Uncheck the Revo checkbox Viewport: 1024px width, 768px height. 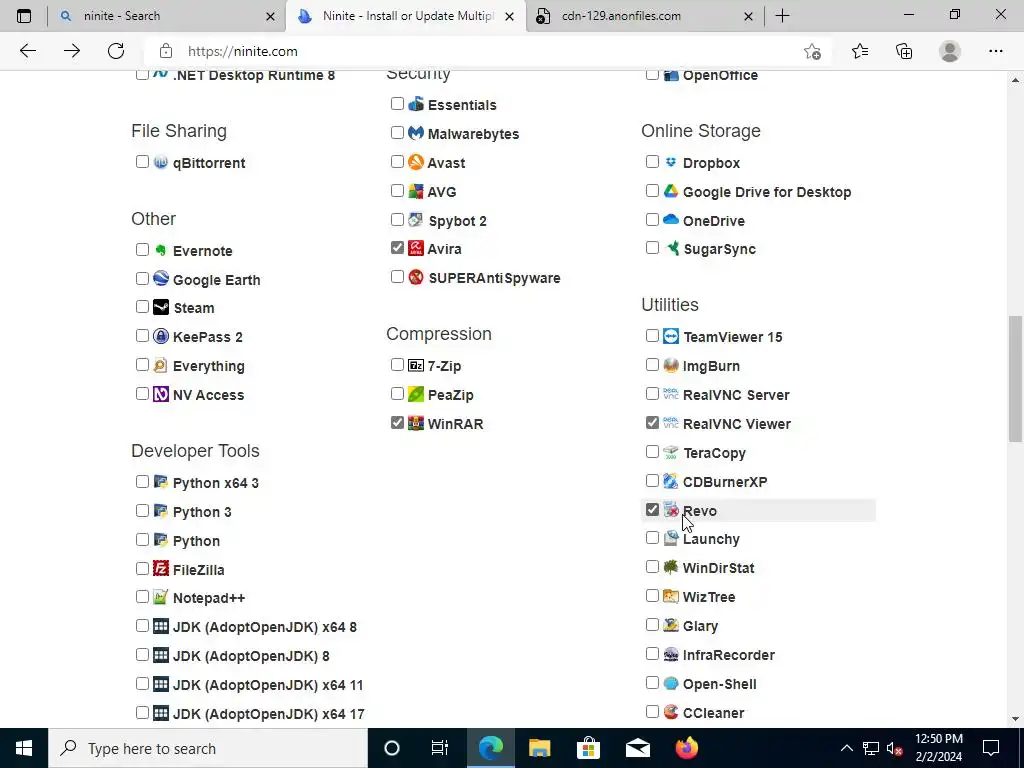pyautogui.click(x=652, y=509)
